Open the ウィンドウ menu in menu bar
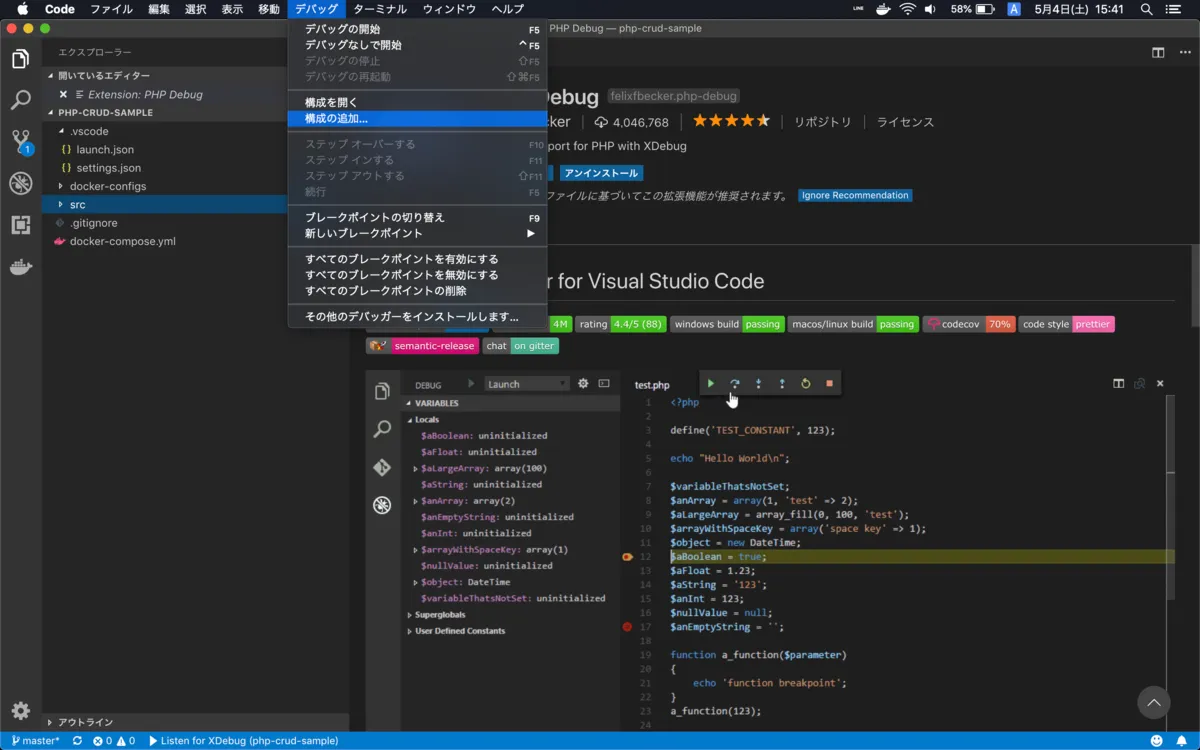 pos(449,9)
